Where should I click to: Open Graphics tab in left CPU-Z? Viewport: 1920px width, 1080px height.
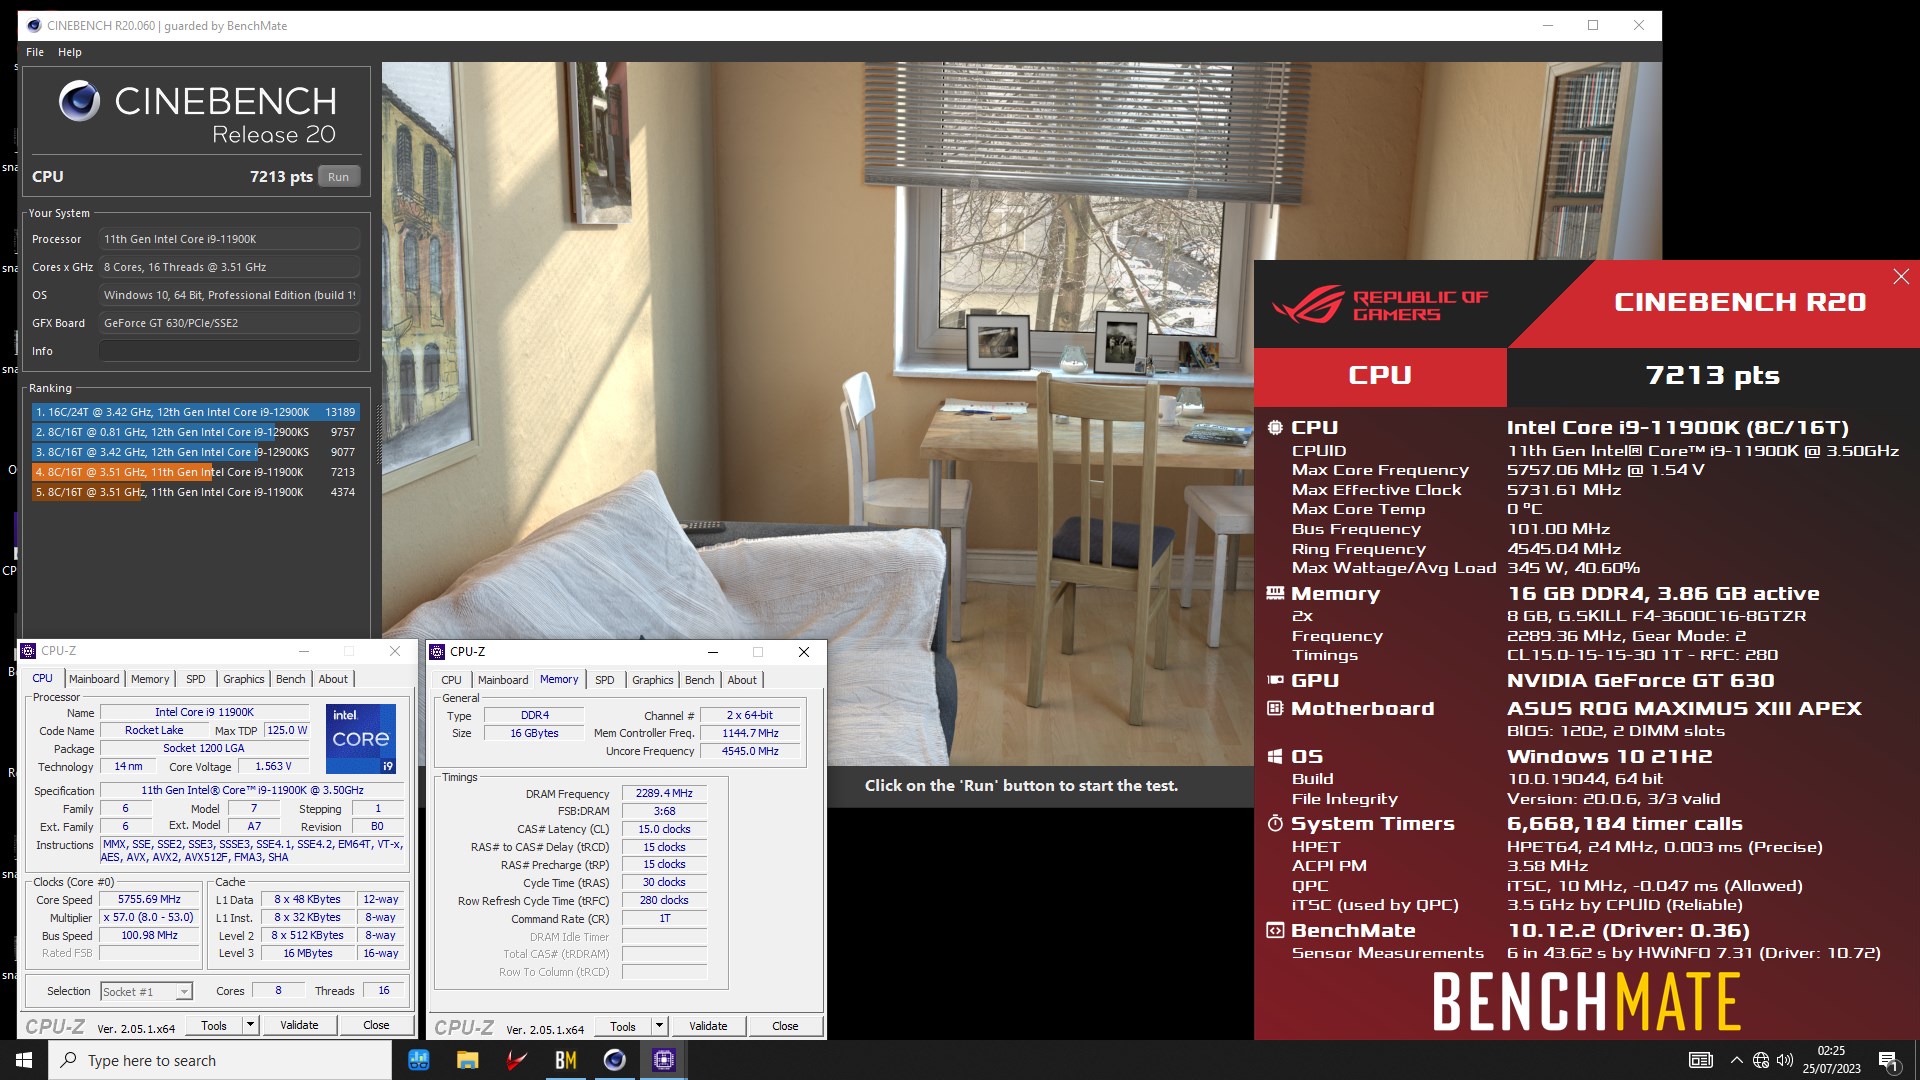coord(244,679)
